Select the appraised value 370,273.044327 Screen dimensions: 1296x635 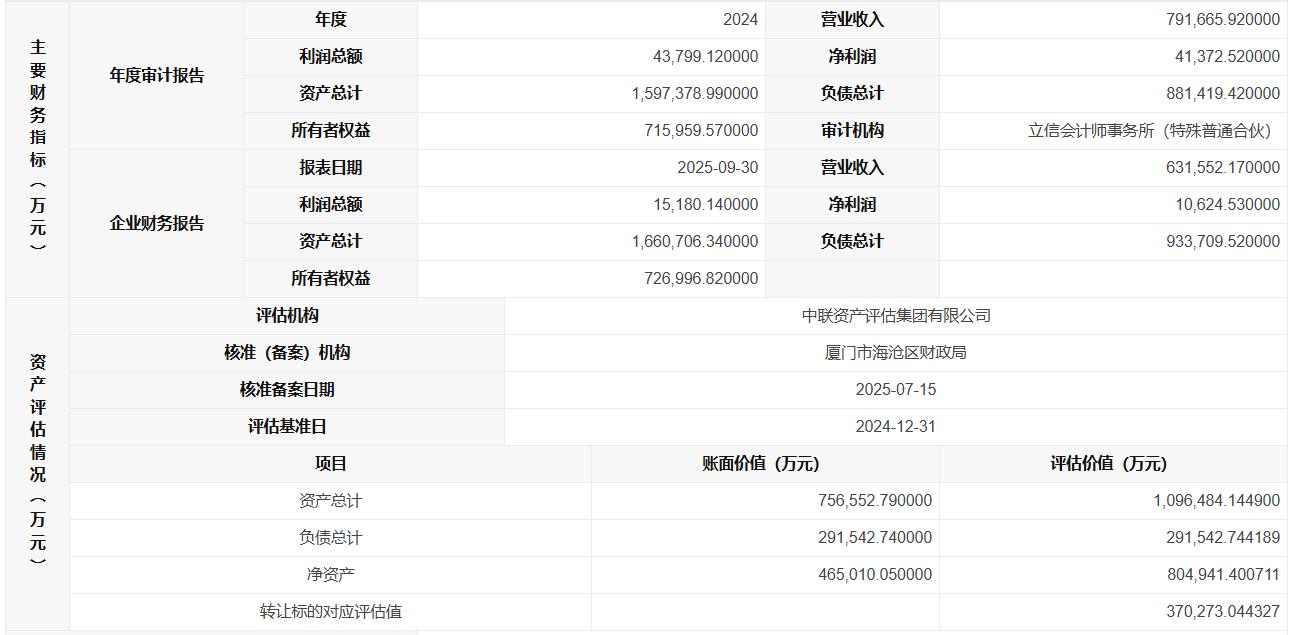pyautogui.click(x=1216, y=612)
